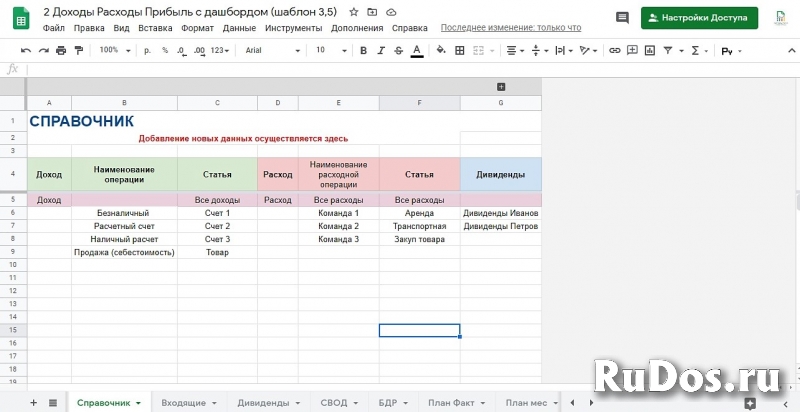This screenshot has height=412, width=800.
Task: Click the undo arrow in the toolbar
Action: click(26, 50)
